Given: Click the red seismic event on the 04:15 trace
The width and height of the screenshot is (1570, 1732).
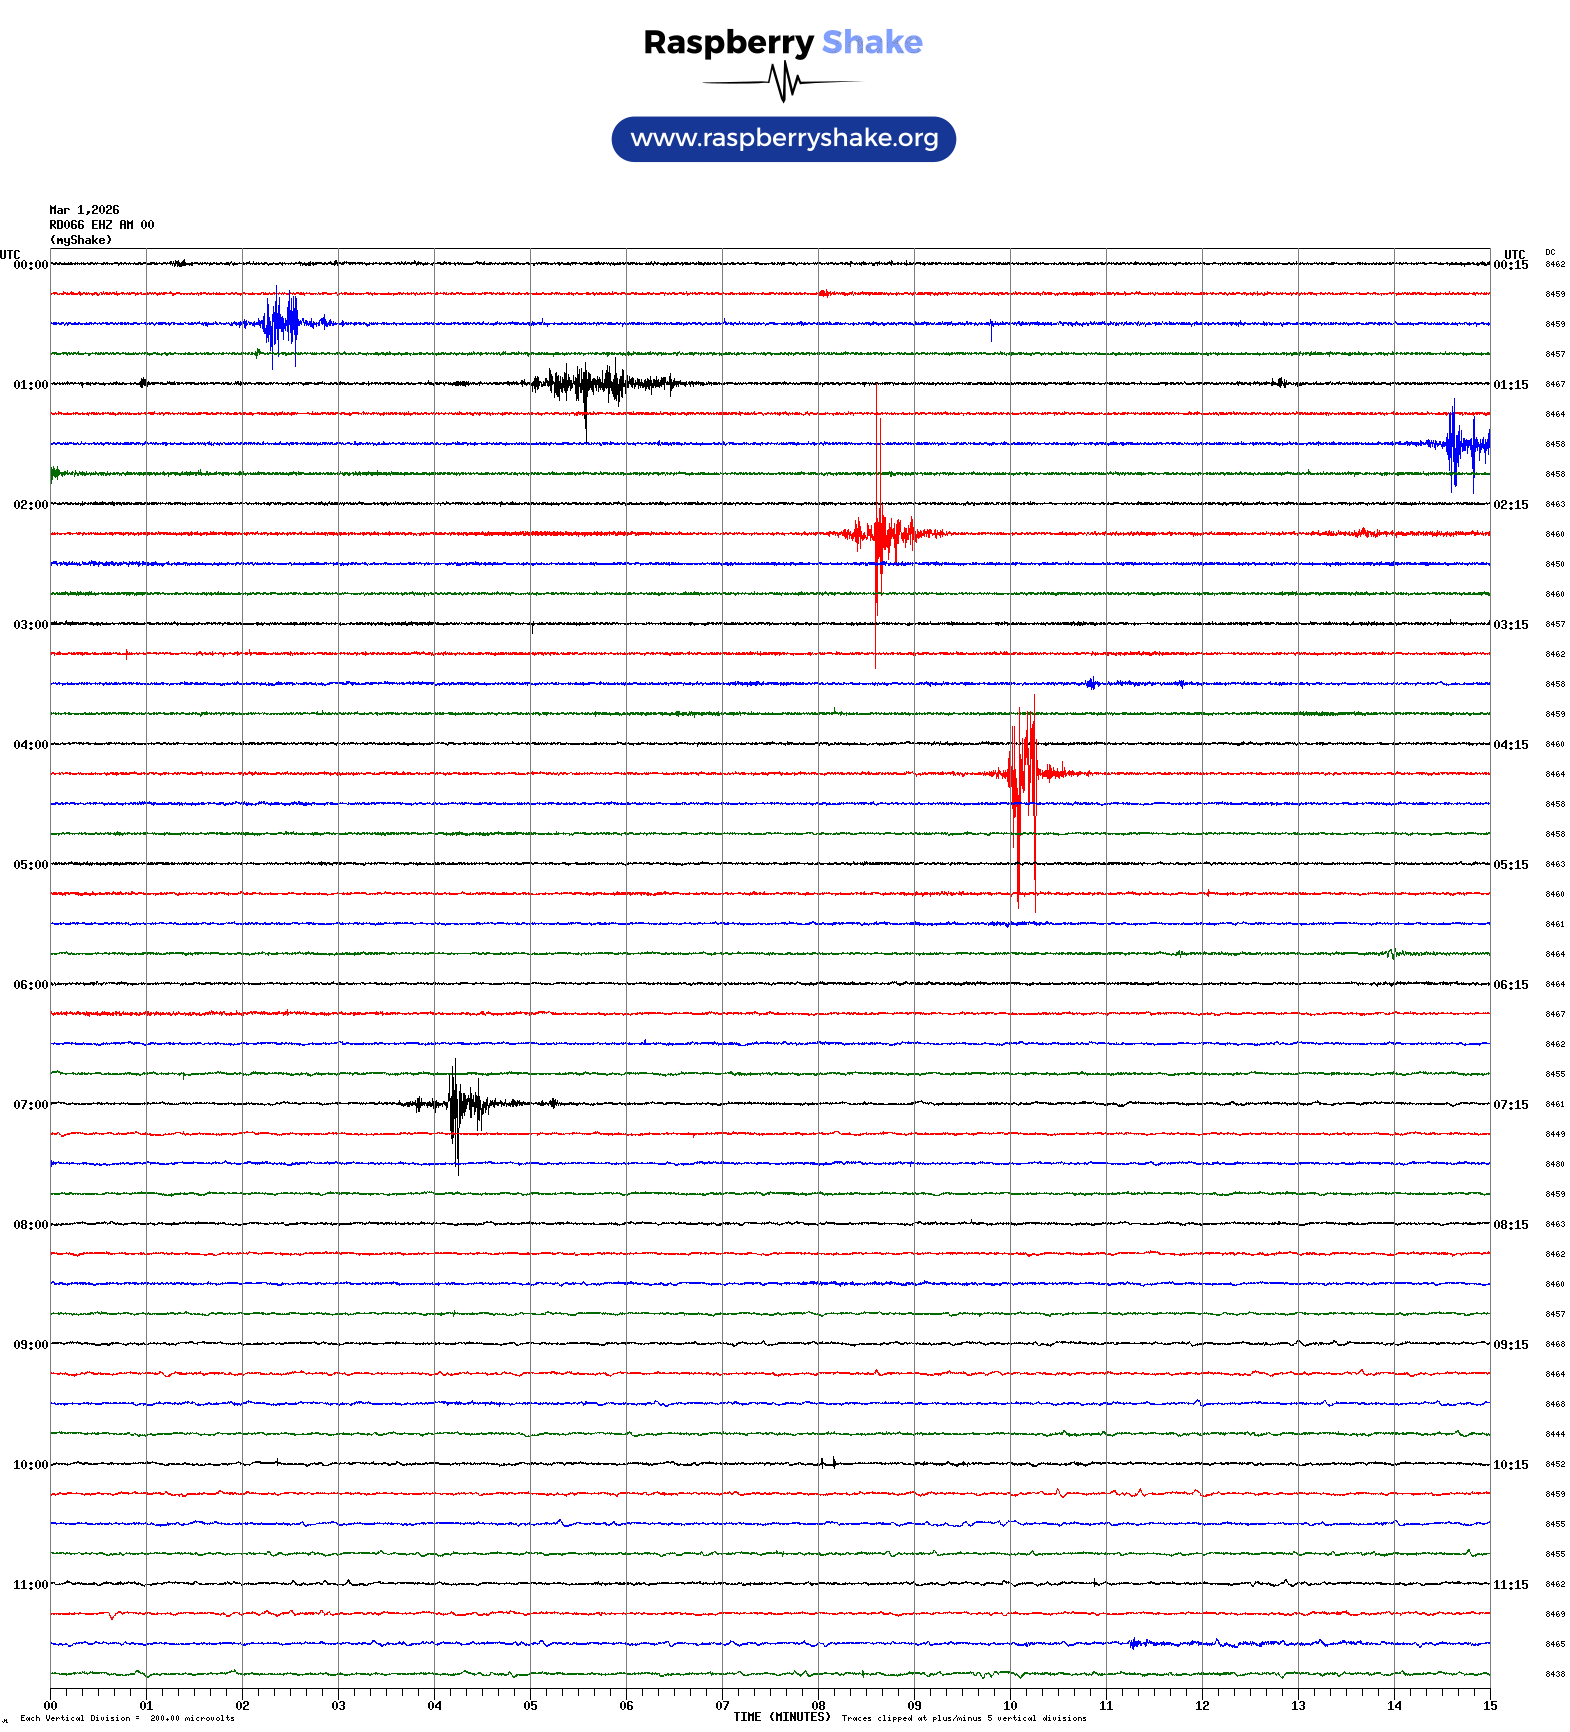Looking at the screenshot, I should [x=1023, y=773].
